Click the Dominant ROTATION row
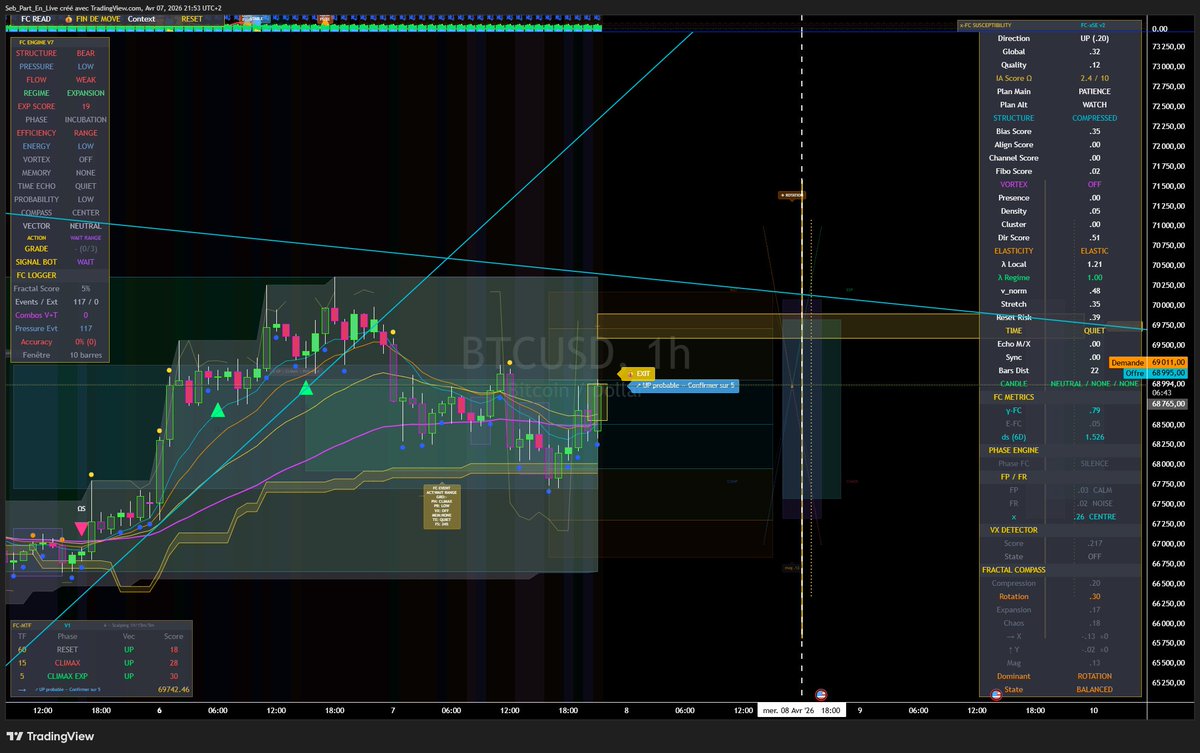Viewport: 1200px width, 753px height. tap(1060, 676)
